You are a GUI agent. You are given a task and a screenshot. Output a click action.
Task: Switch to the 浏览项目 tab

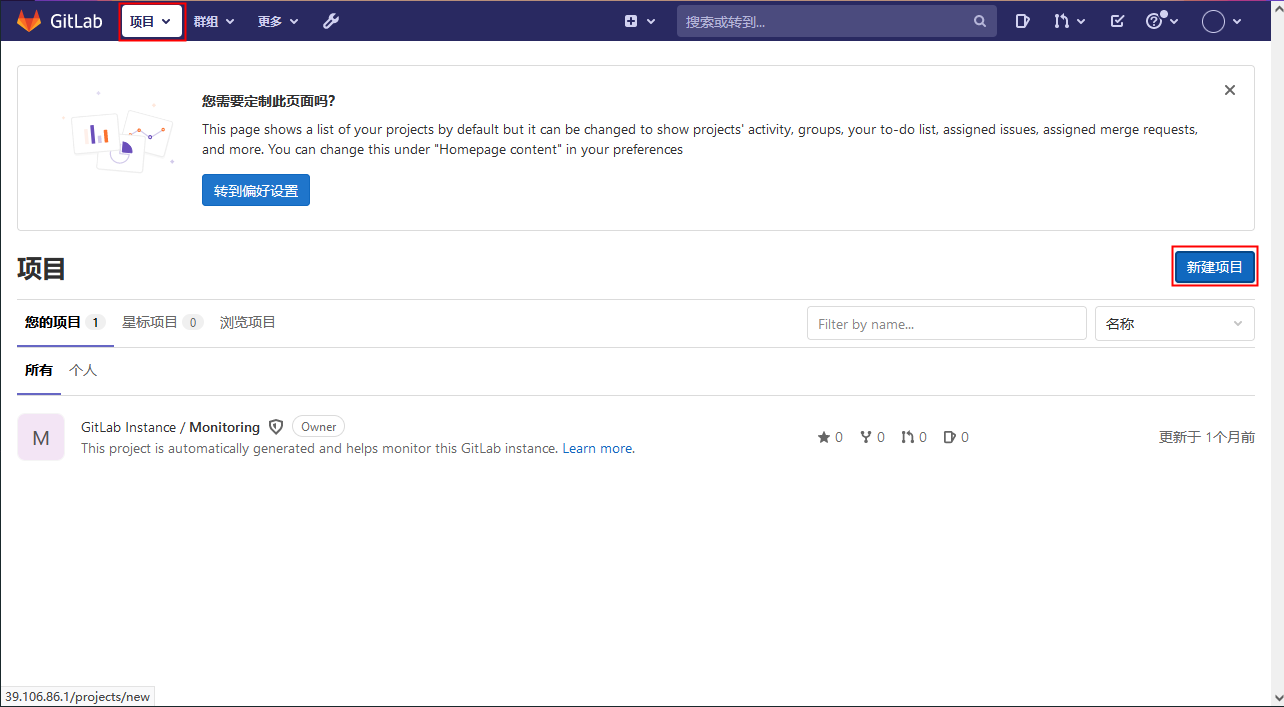[247, 322]
